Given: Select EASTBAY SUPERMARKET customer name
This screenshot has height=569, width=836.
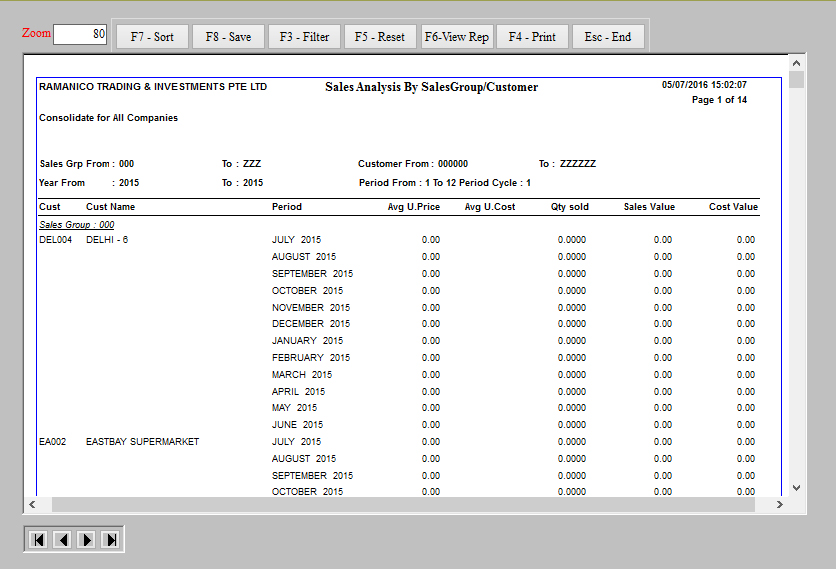Looking at the screenshot, I should [x=142, y=442].
